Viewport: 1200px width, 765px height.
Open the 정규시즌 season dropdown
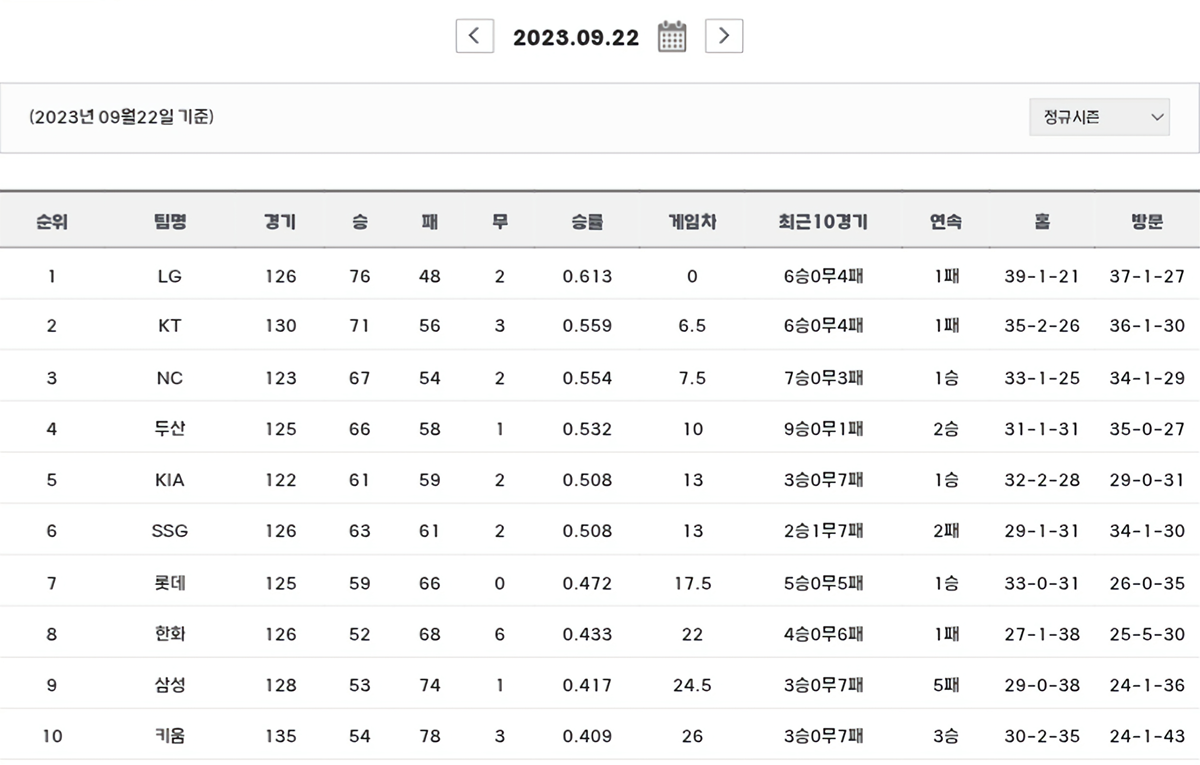pos(1099,117)
